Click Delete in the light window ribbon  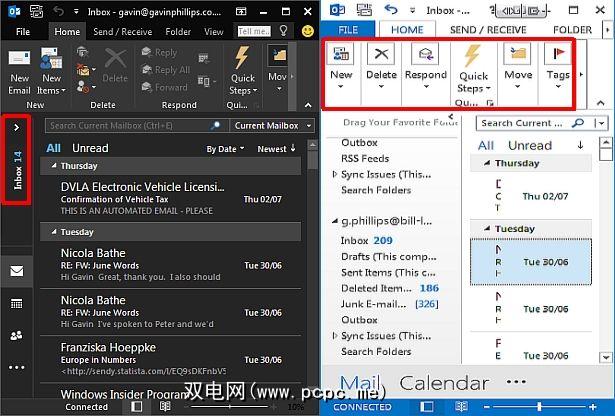tap(381, 67)
